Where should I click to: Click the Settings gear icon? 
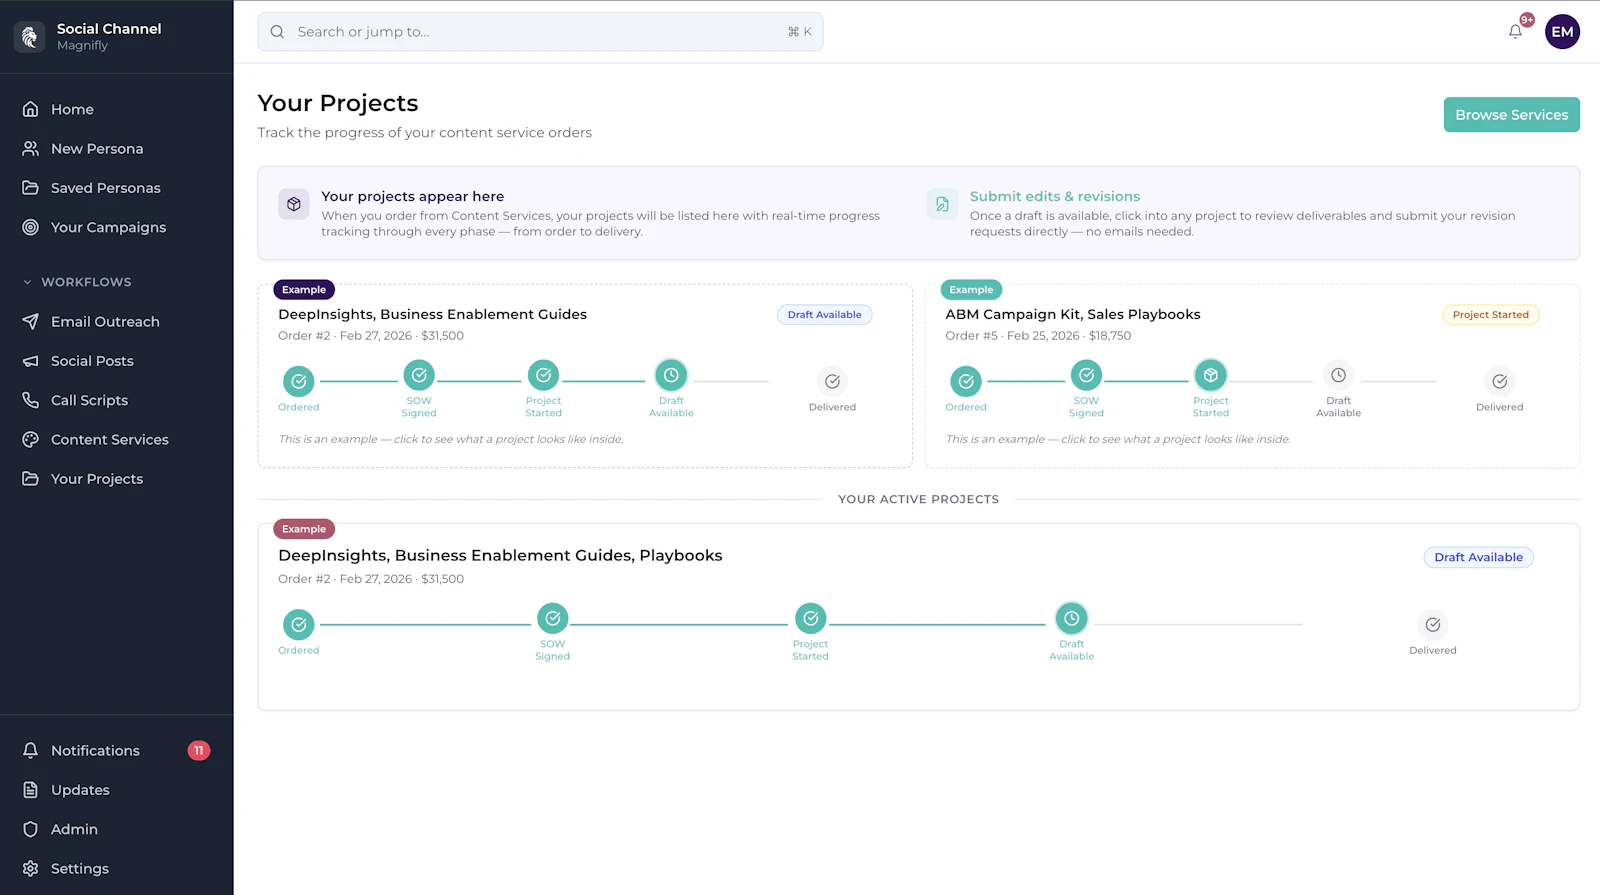tap(31, 868)
